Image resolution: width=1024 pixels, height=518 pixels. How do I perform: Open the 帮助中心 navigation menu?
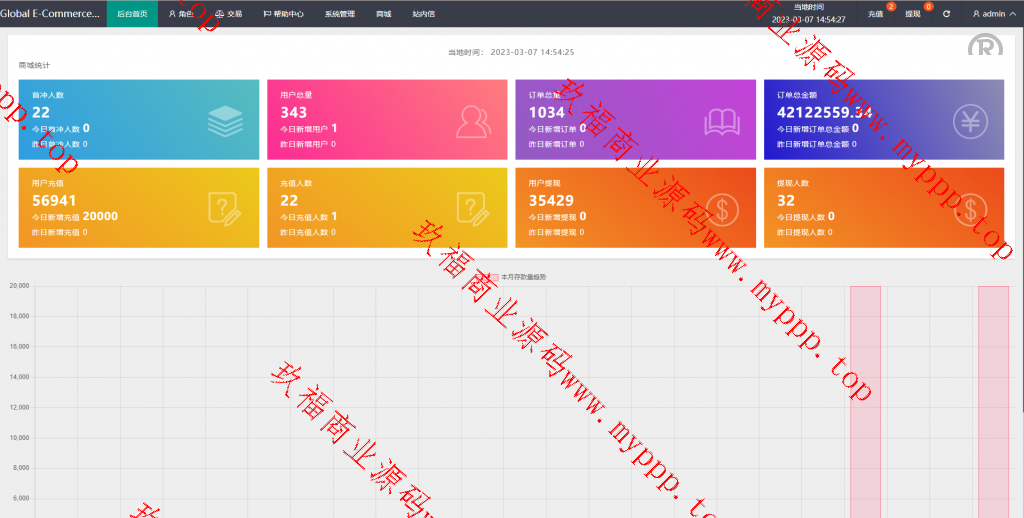(283, 14)
